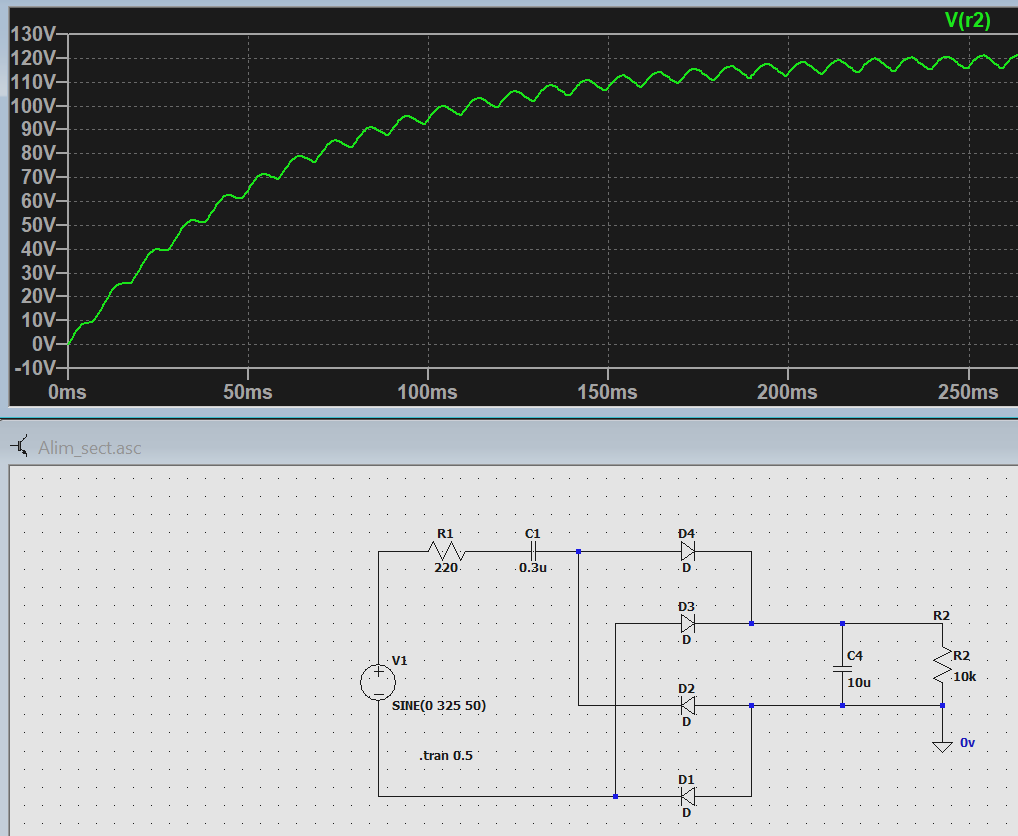Screen dimensions: 1018x836
Task: Click the 0V vertical axis label
Action: [x=44, y=344]
